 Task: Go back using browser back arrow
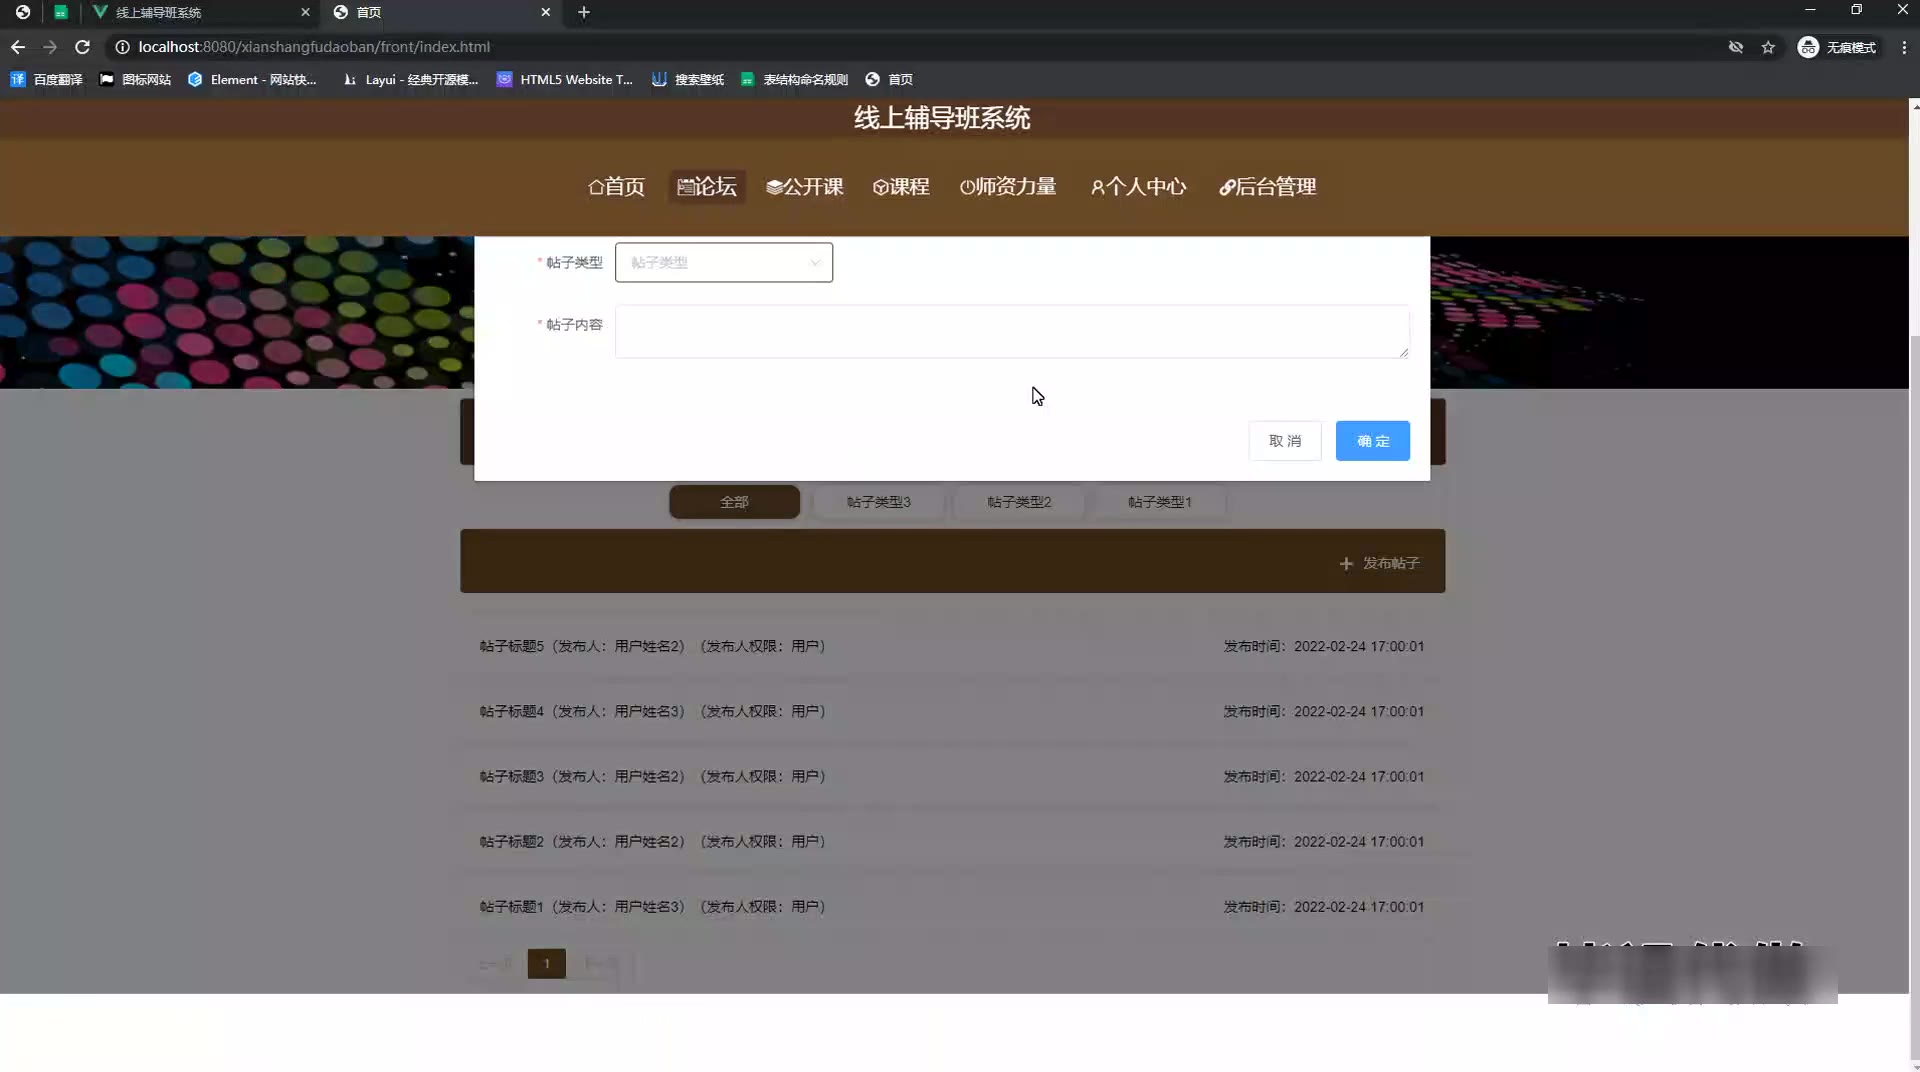click(18, 47)
